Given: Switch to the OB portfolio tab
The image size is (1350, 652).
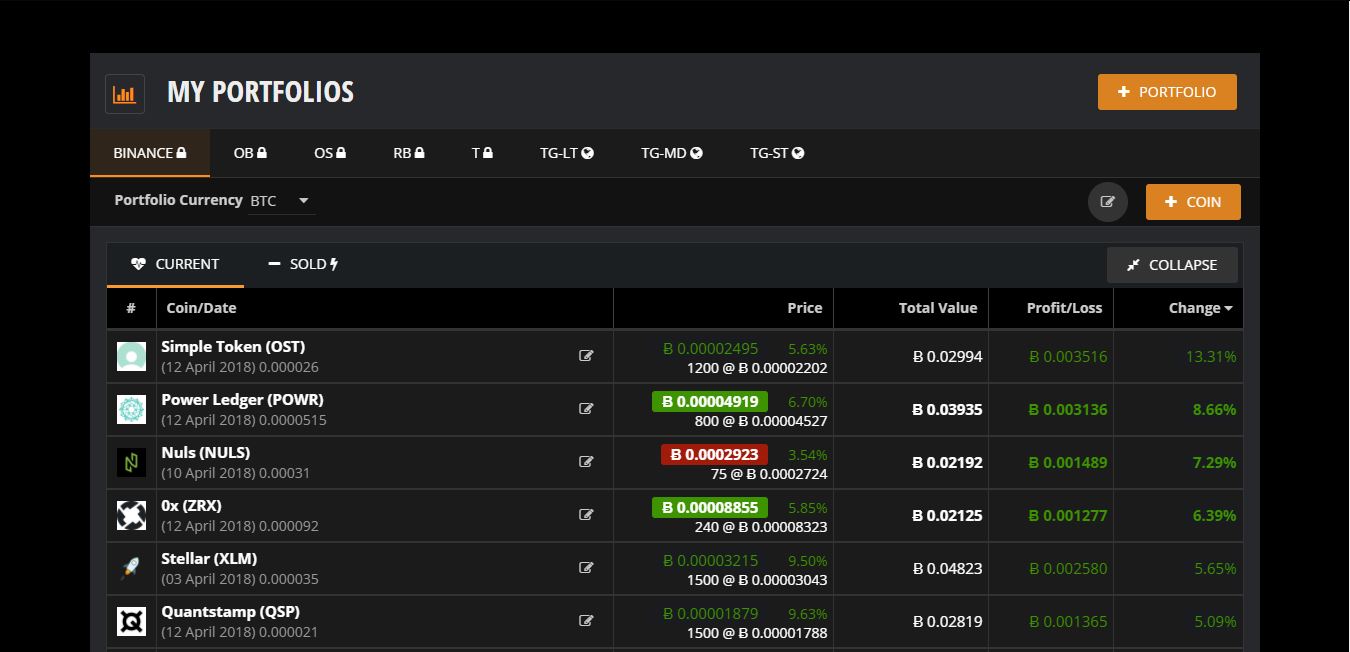Looking at the screenshot, I should [x=250, y=153].
